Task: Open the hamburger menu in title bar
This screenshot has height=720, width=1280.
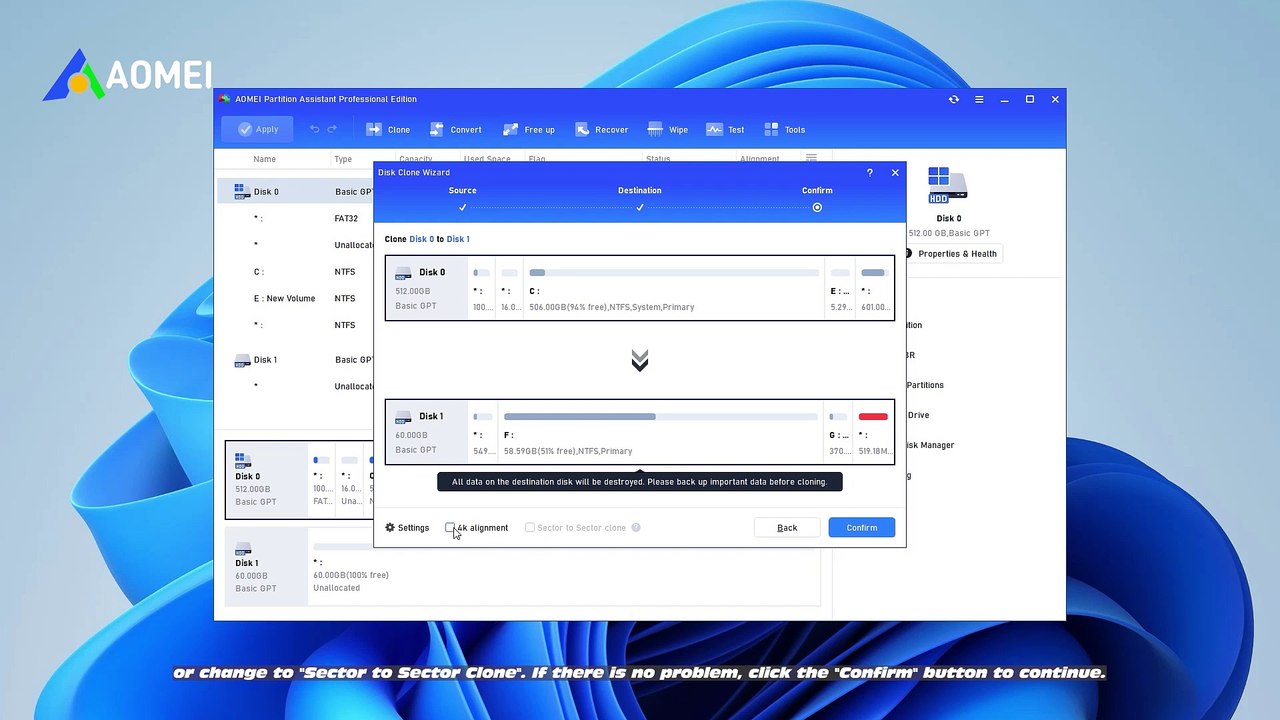Action: coord(979,99)
